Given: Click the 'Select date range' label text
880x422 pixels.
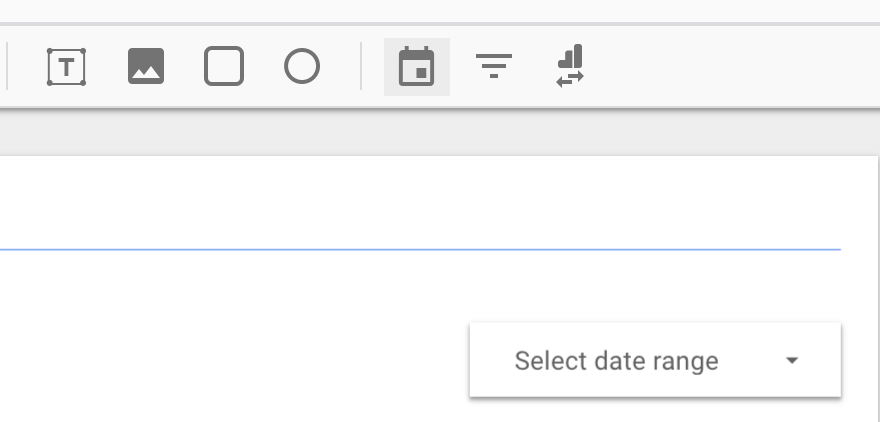Looking at the screenshot, I should pyautogui.click(x=616, y=361).
